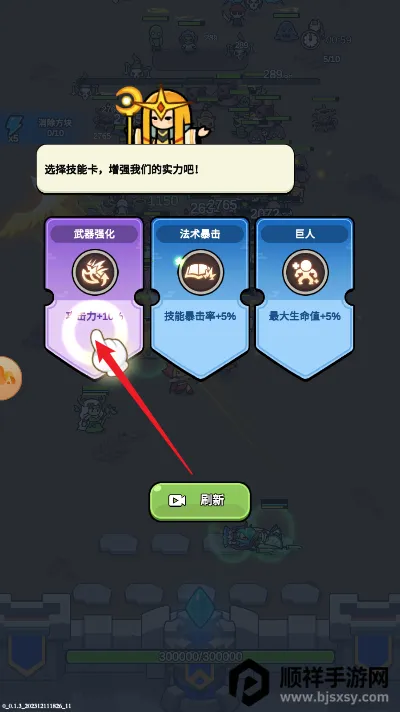
Task: Click the 巨人 title label
Action: [x=305, y=234]
